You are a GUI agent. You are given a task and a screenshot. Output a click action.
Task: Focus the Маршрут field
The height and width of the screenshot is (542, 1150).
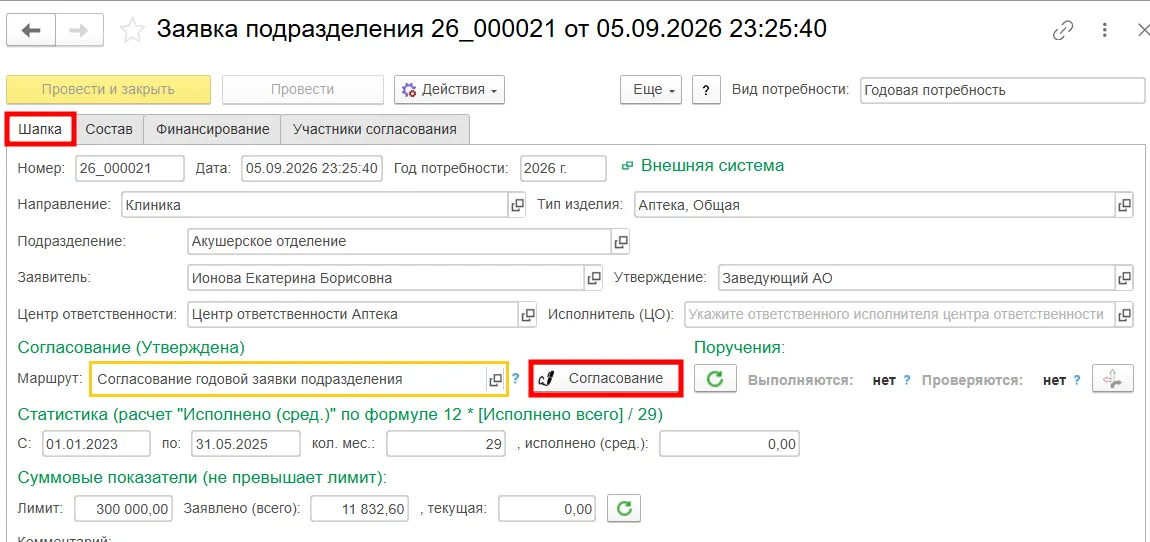[289, 379]
